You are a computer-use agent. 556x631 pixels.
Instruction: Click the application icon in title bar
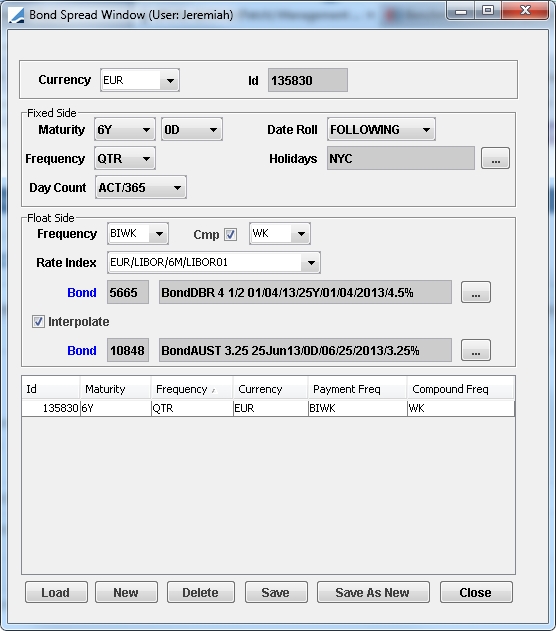(x=16, y=15)
